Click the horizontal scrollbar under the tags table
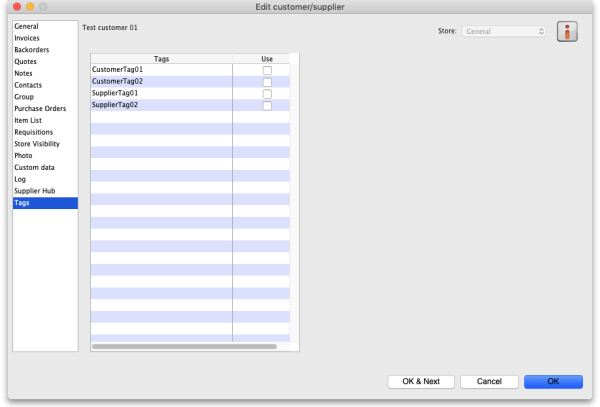 [184, 346]
